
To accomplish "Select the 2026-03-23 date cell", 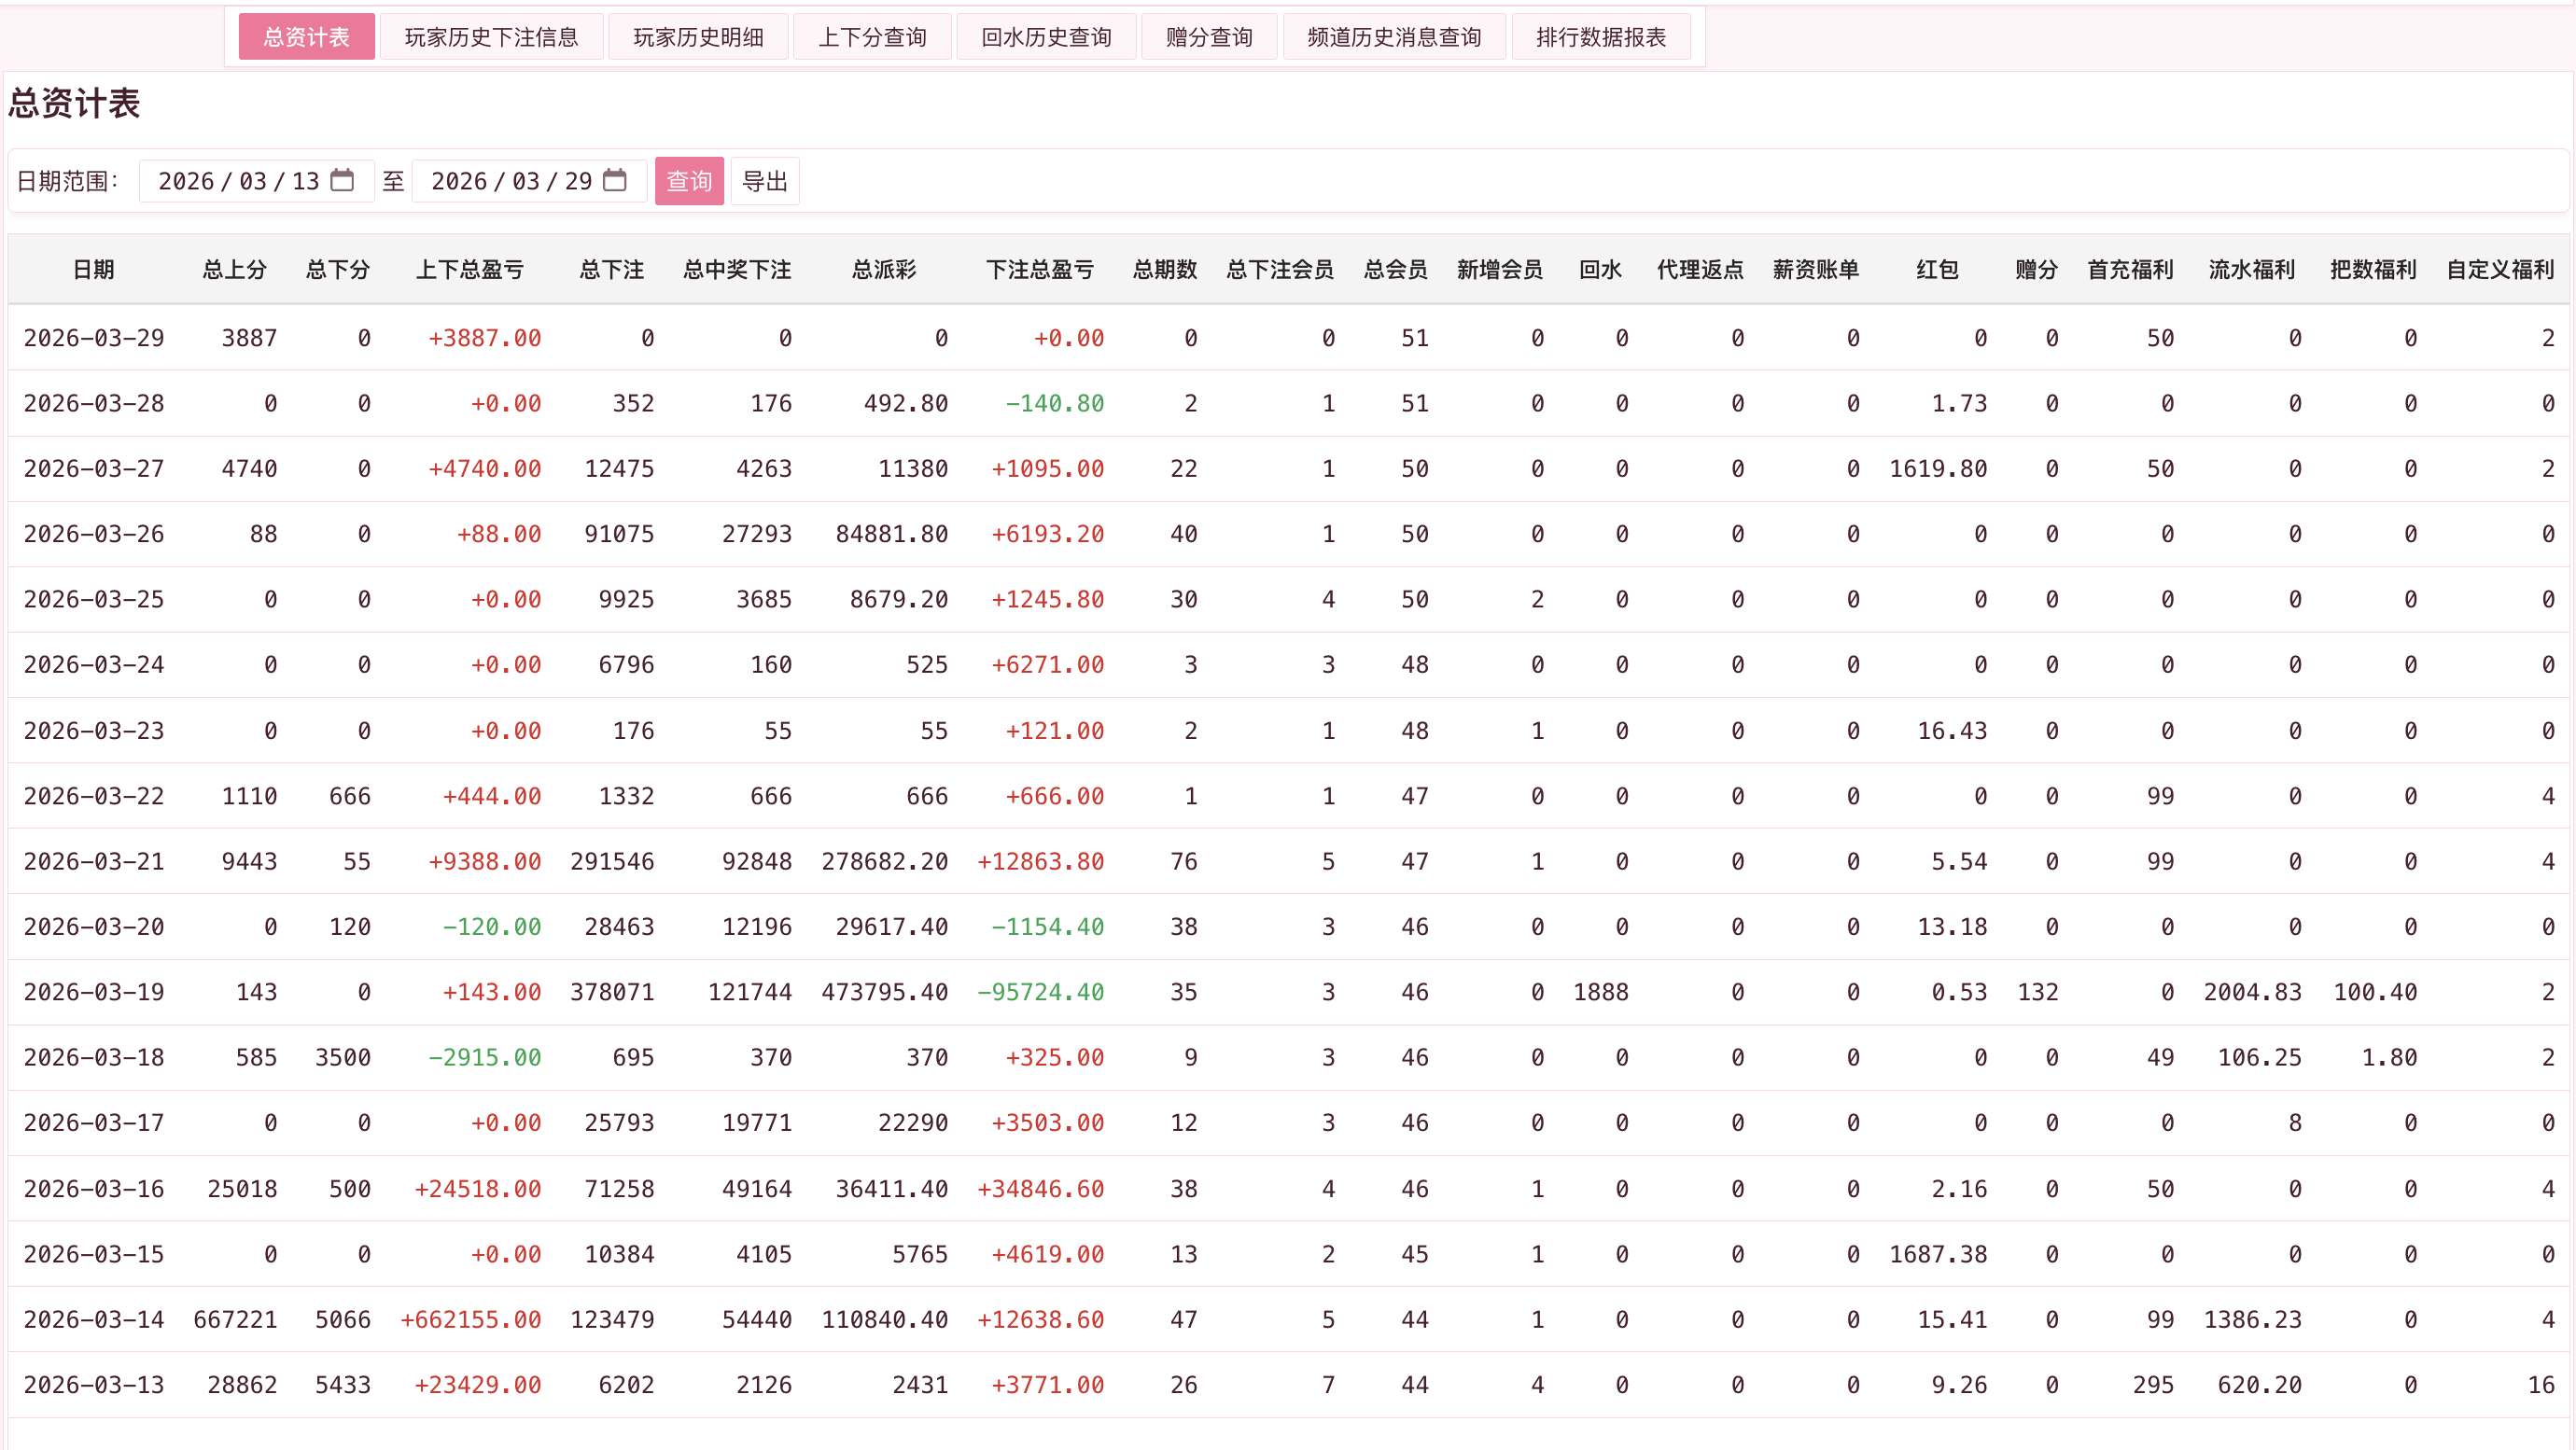I will 94,730.
